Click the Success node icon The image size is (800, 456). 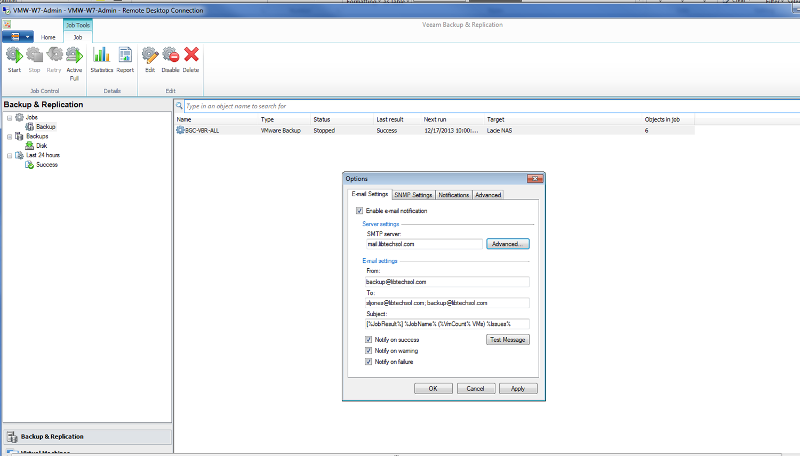click(30, 165)
